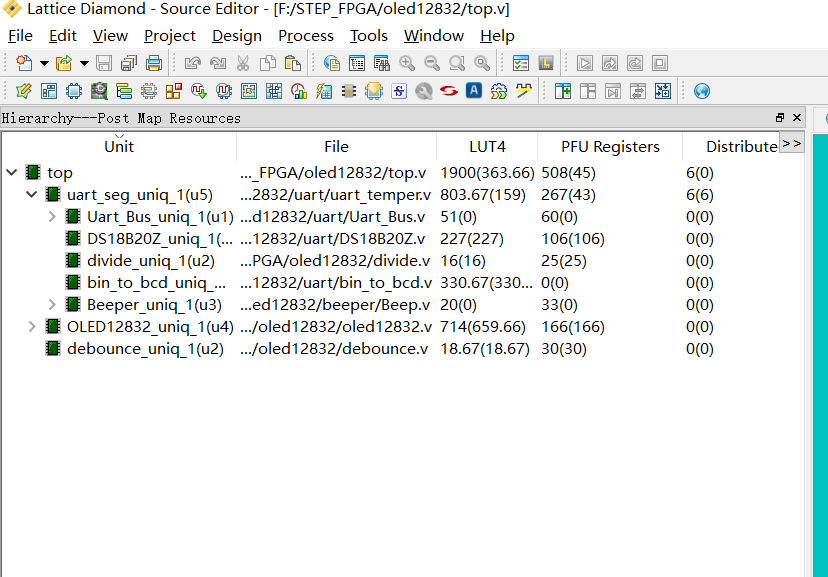Viewport: 828px width, 577px height.
Task: Click the Find in Files binoculars icon
Action: 382,63
